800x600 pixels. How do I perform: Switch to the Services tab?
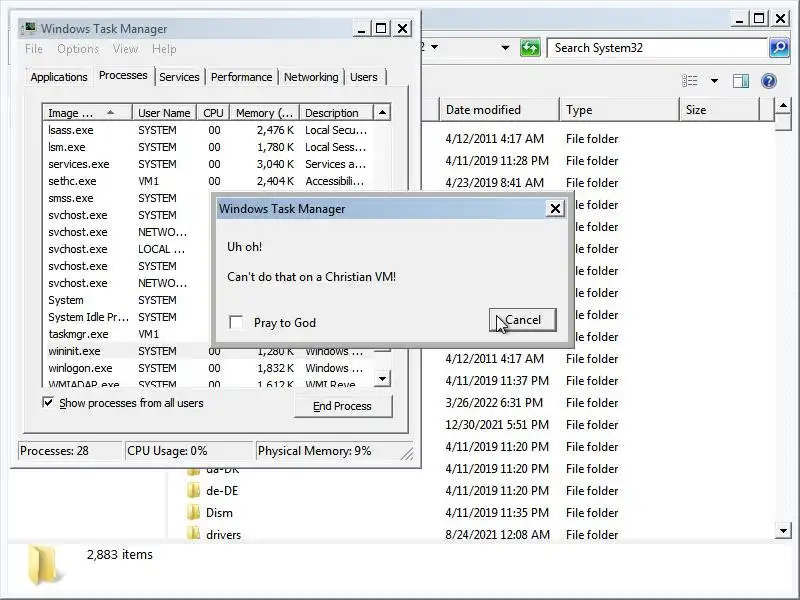click(179, 77)
